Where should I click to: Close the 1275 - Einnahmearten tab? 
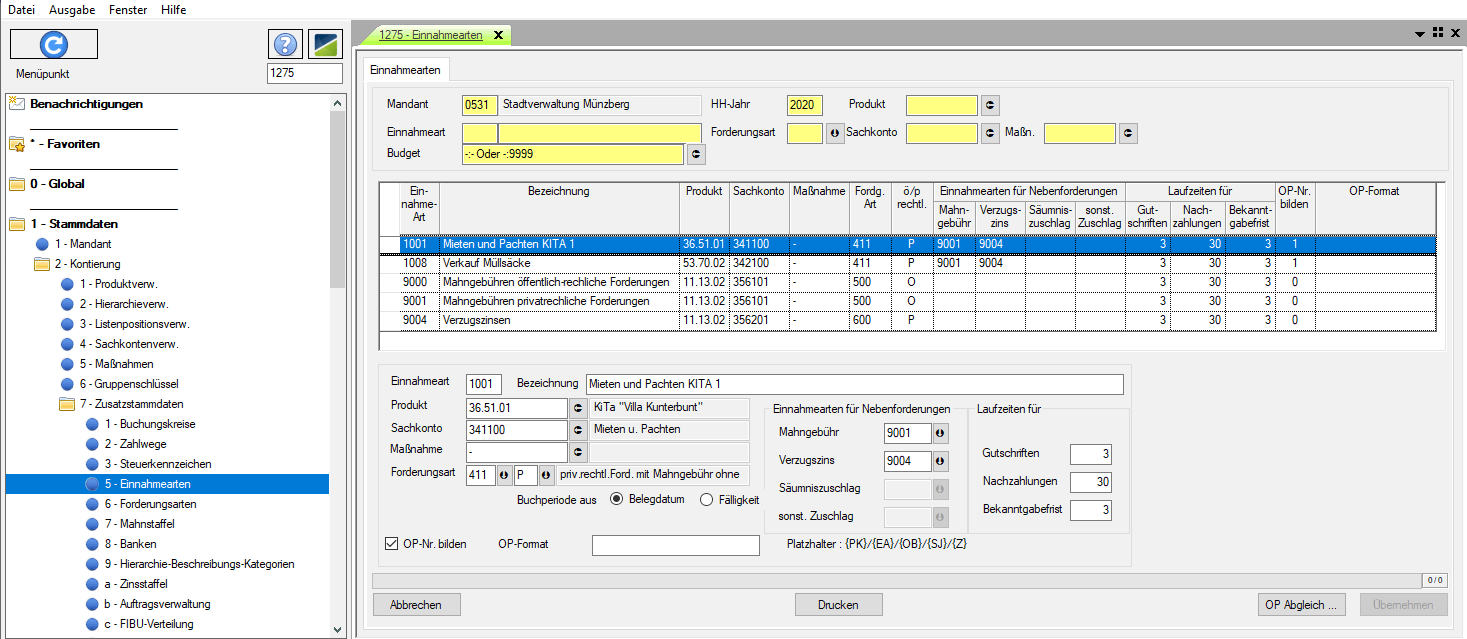pos(498,35)
